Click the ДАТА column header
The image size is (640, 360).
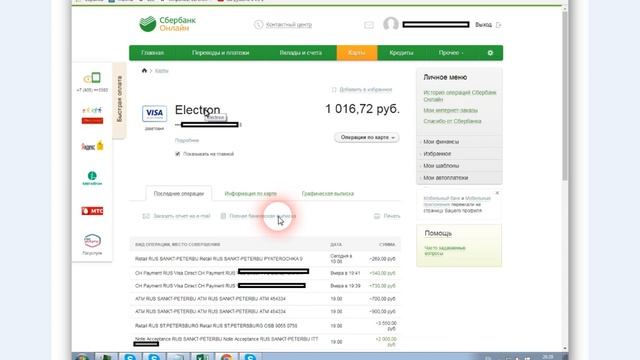336,244
